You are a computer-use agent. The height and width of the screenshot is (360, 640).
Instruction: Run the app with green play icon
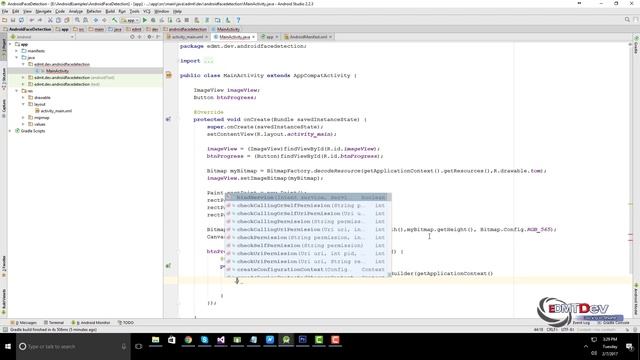[144, 20]
